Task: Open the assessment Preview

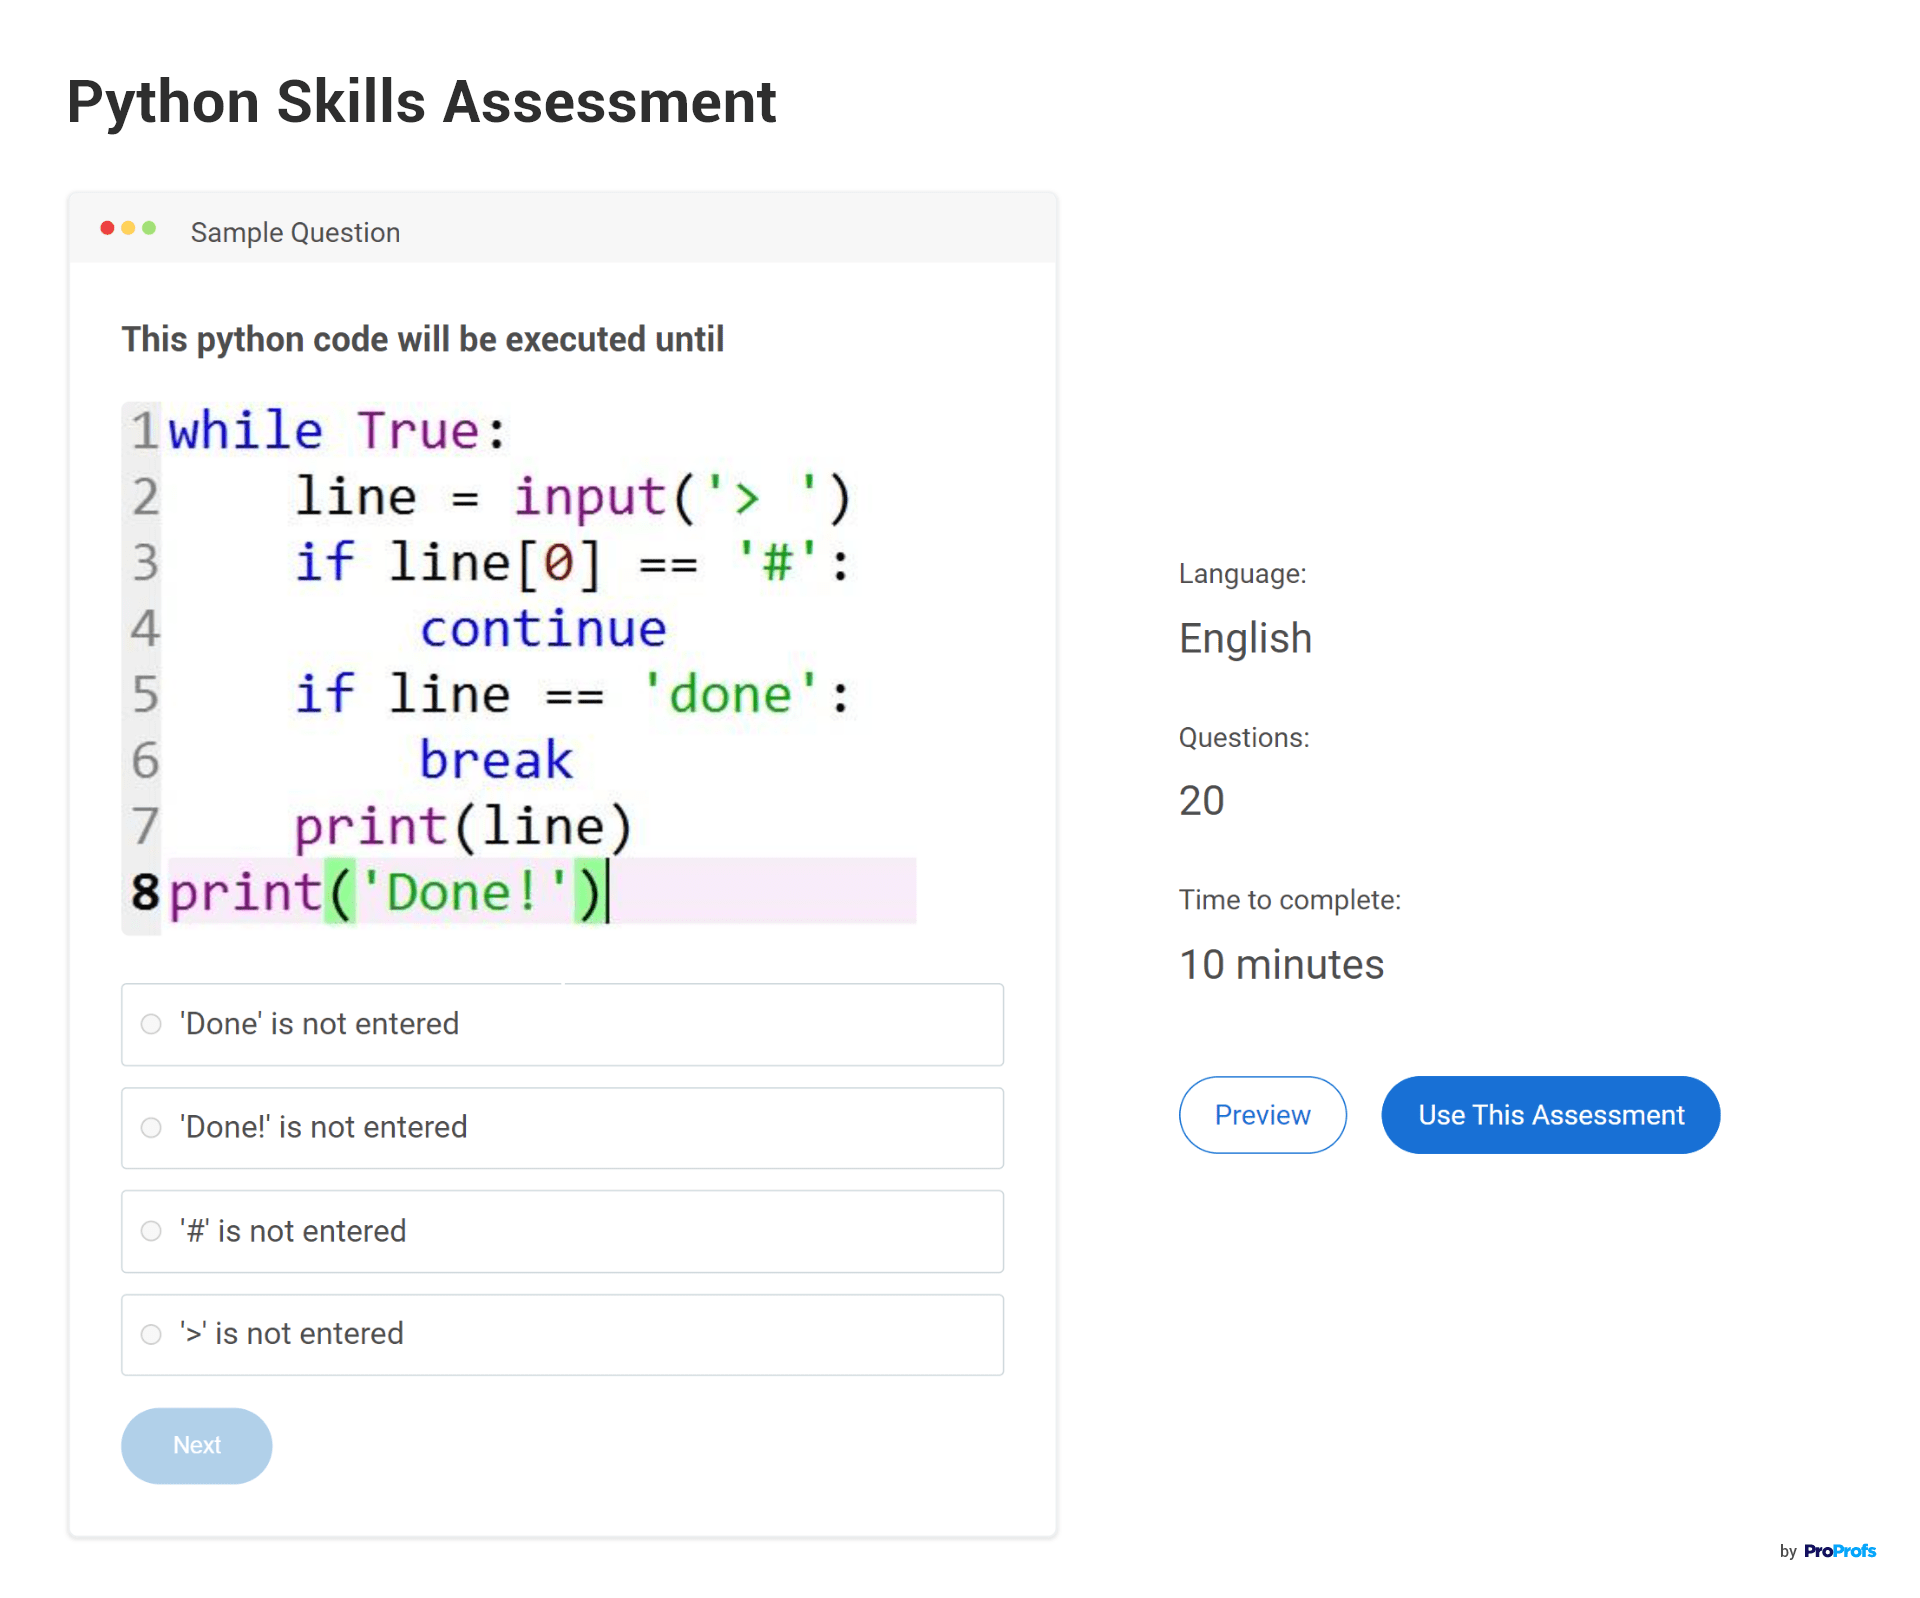Action: 1262,1115
